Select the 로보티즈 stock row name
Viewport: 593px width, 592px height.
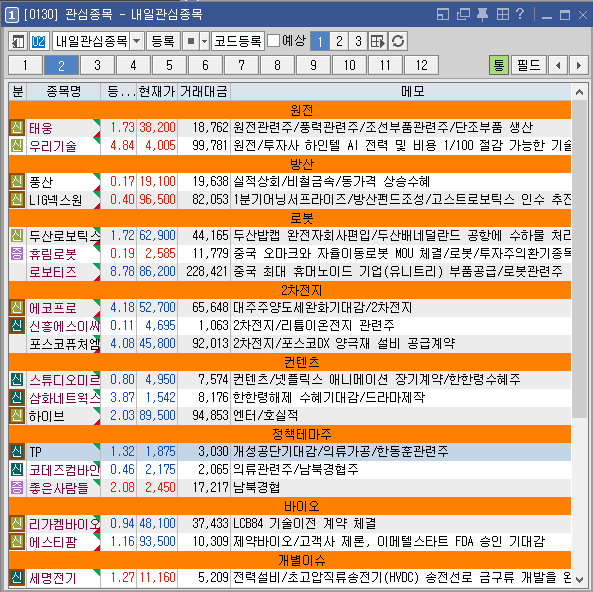click(53, 272)
